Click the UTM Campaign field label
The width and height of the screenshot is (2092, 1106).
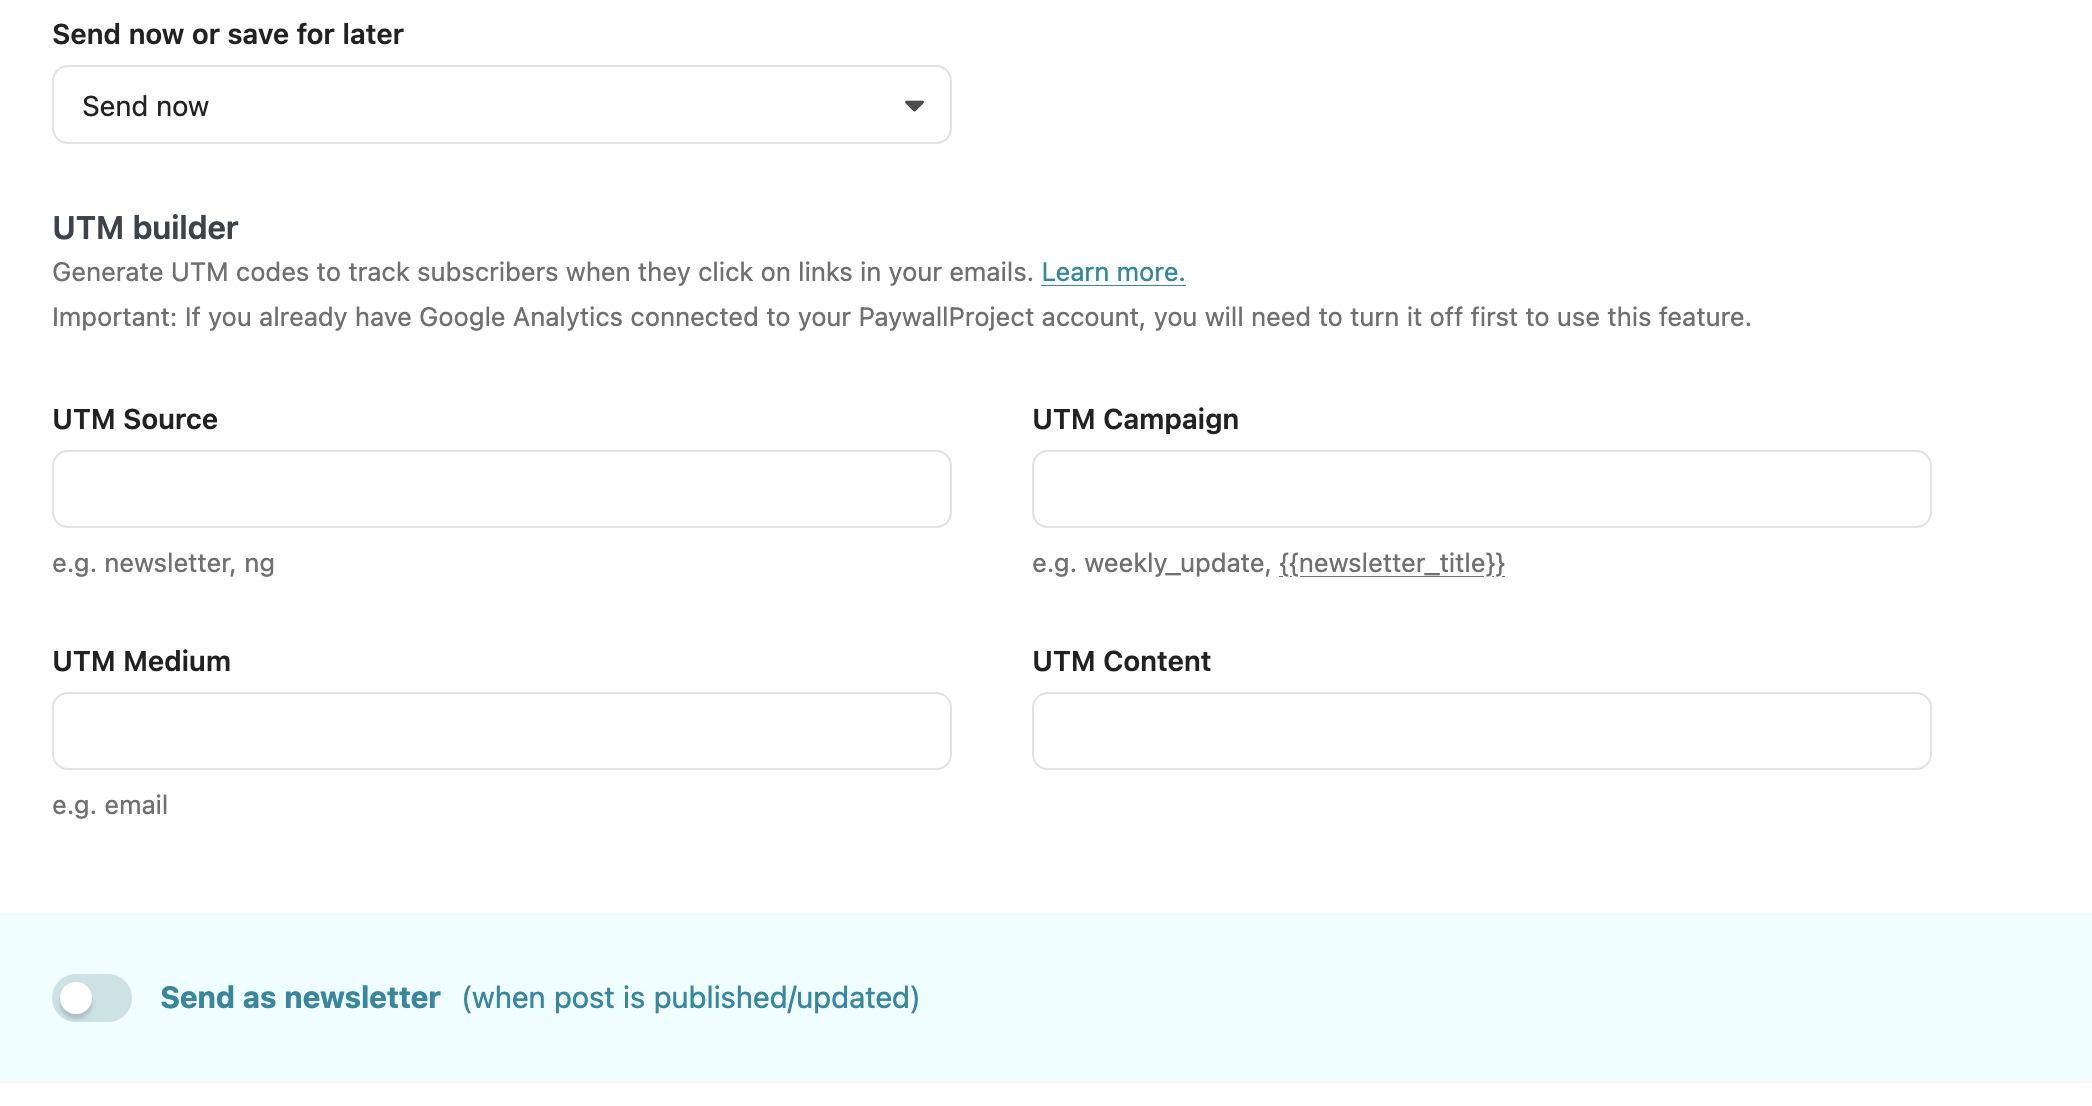pyautogui.click(x=1135, y=419)
